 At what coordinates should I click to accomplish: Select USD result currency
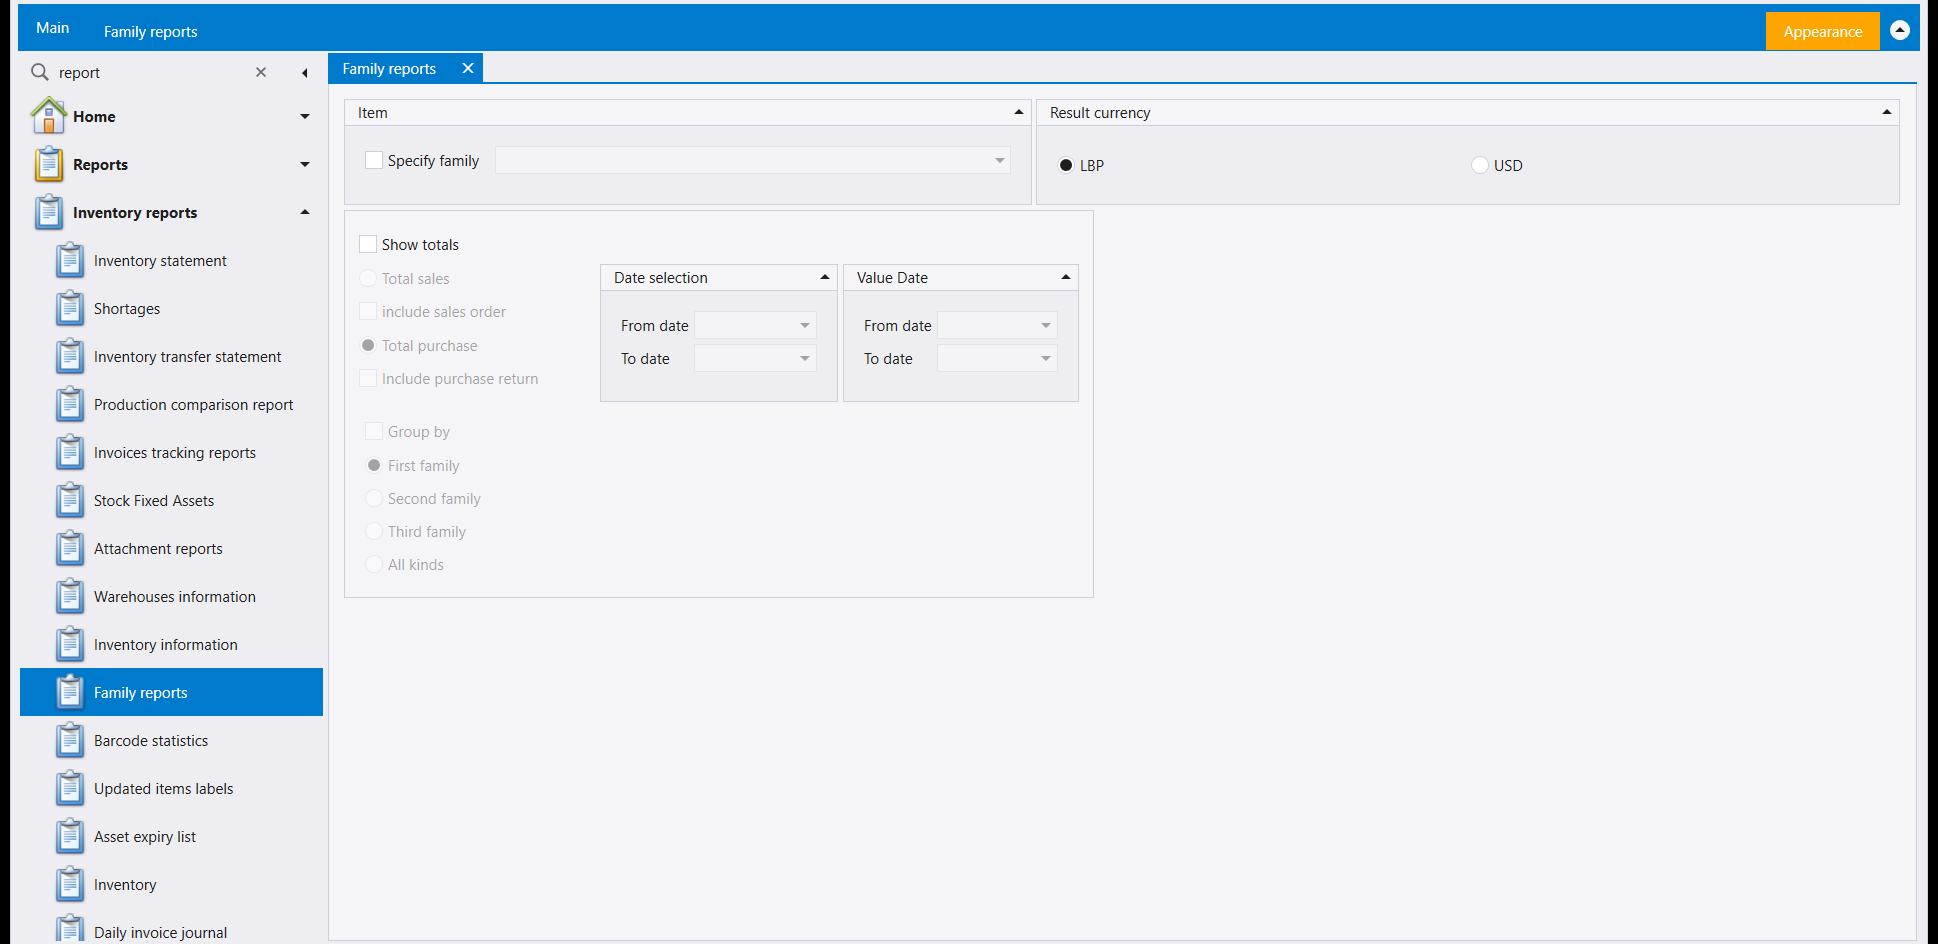1480,165
